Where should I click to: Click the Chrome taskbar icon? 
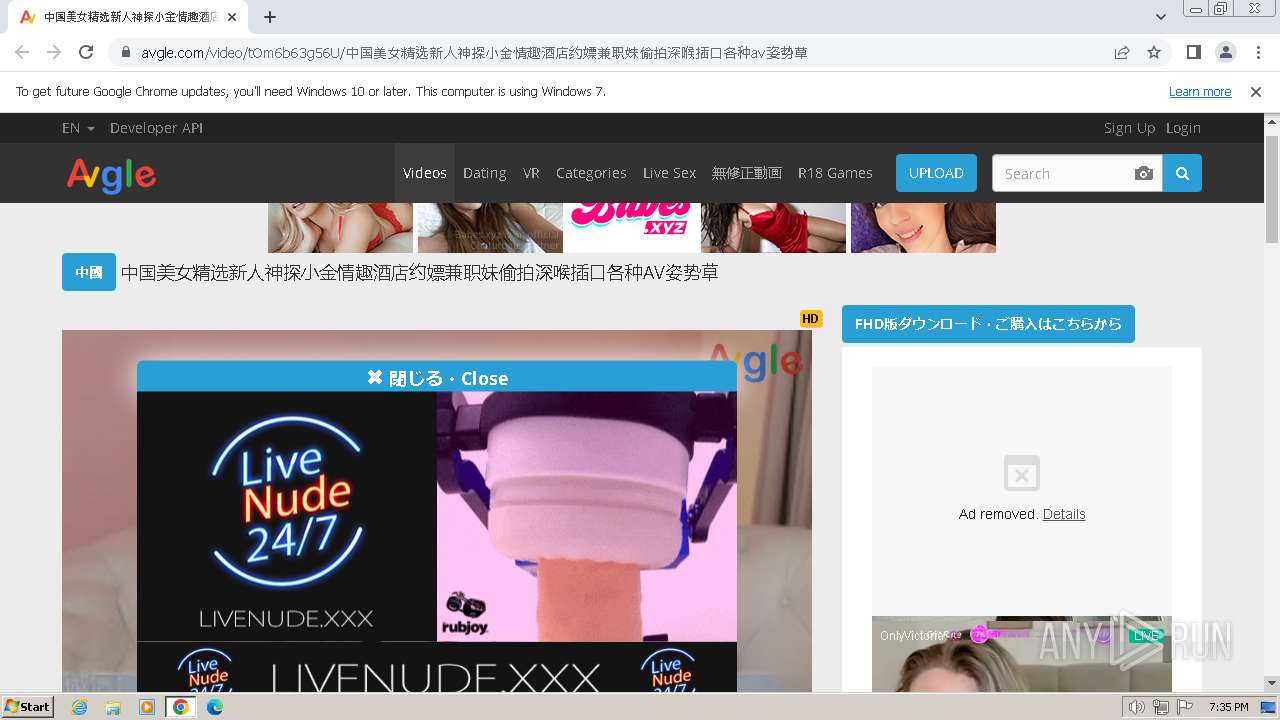(x=181, y=707)
